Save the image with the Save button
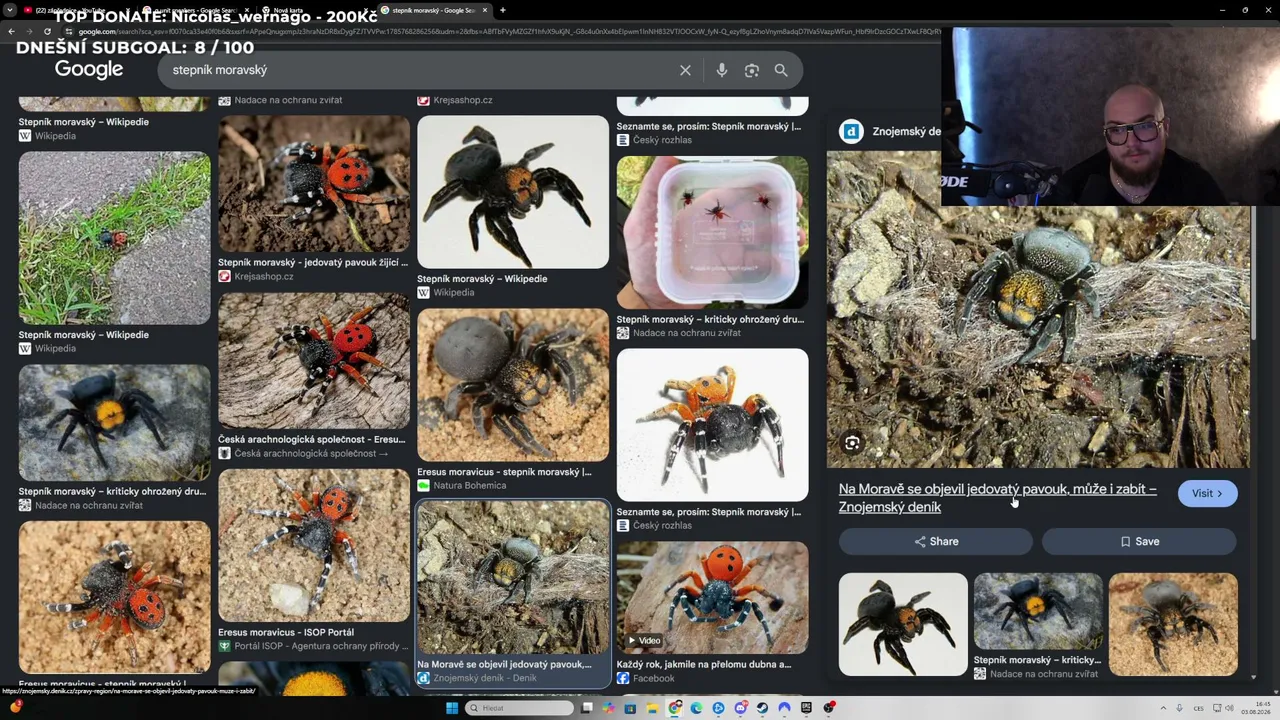The image size is (1280, 720). [1139, 541]
